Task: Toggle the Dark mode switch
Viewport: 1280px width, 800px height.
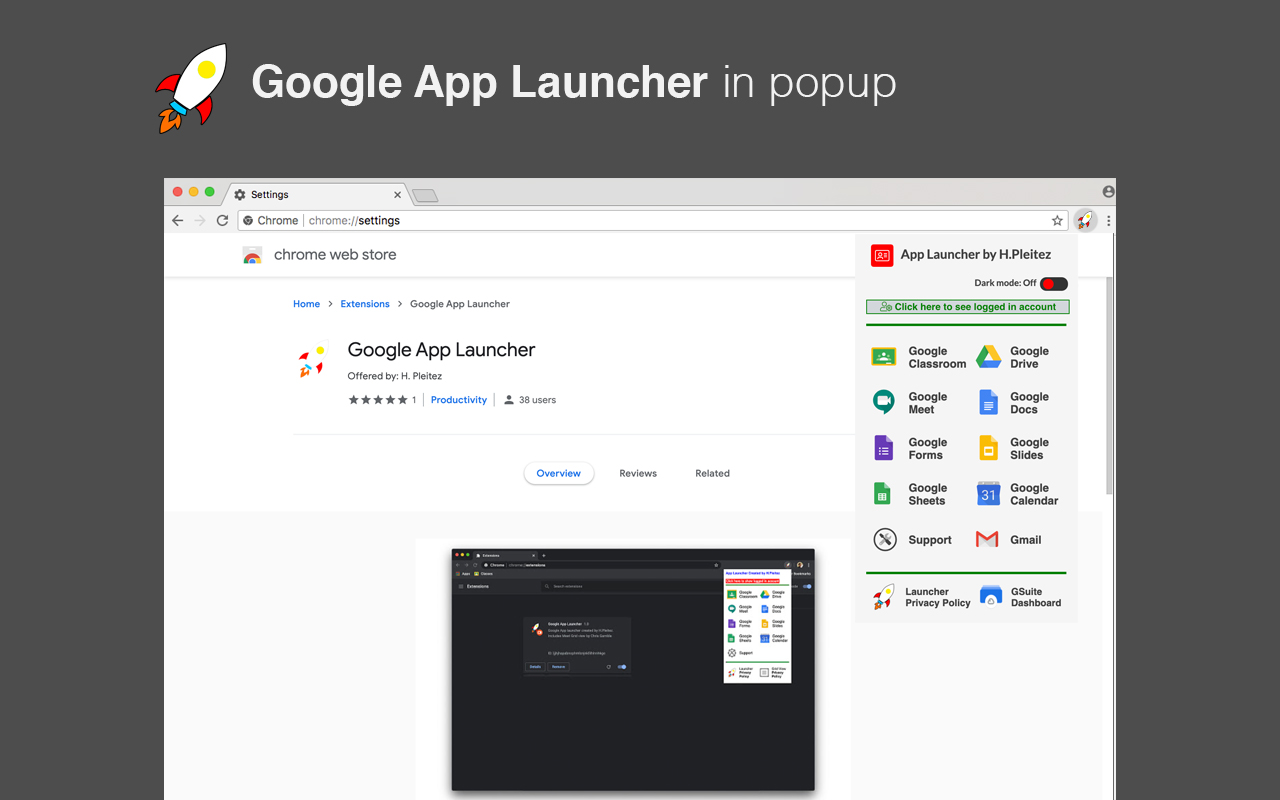Action: 1054,284
